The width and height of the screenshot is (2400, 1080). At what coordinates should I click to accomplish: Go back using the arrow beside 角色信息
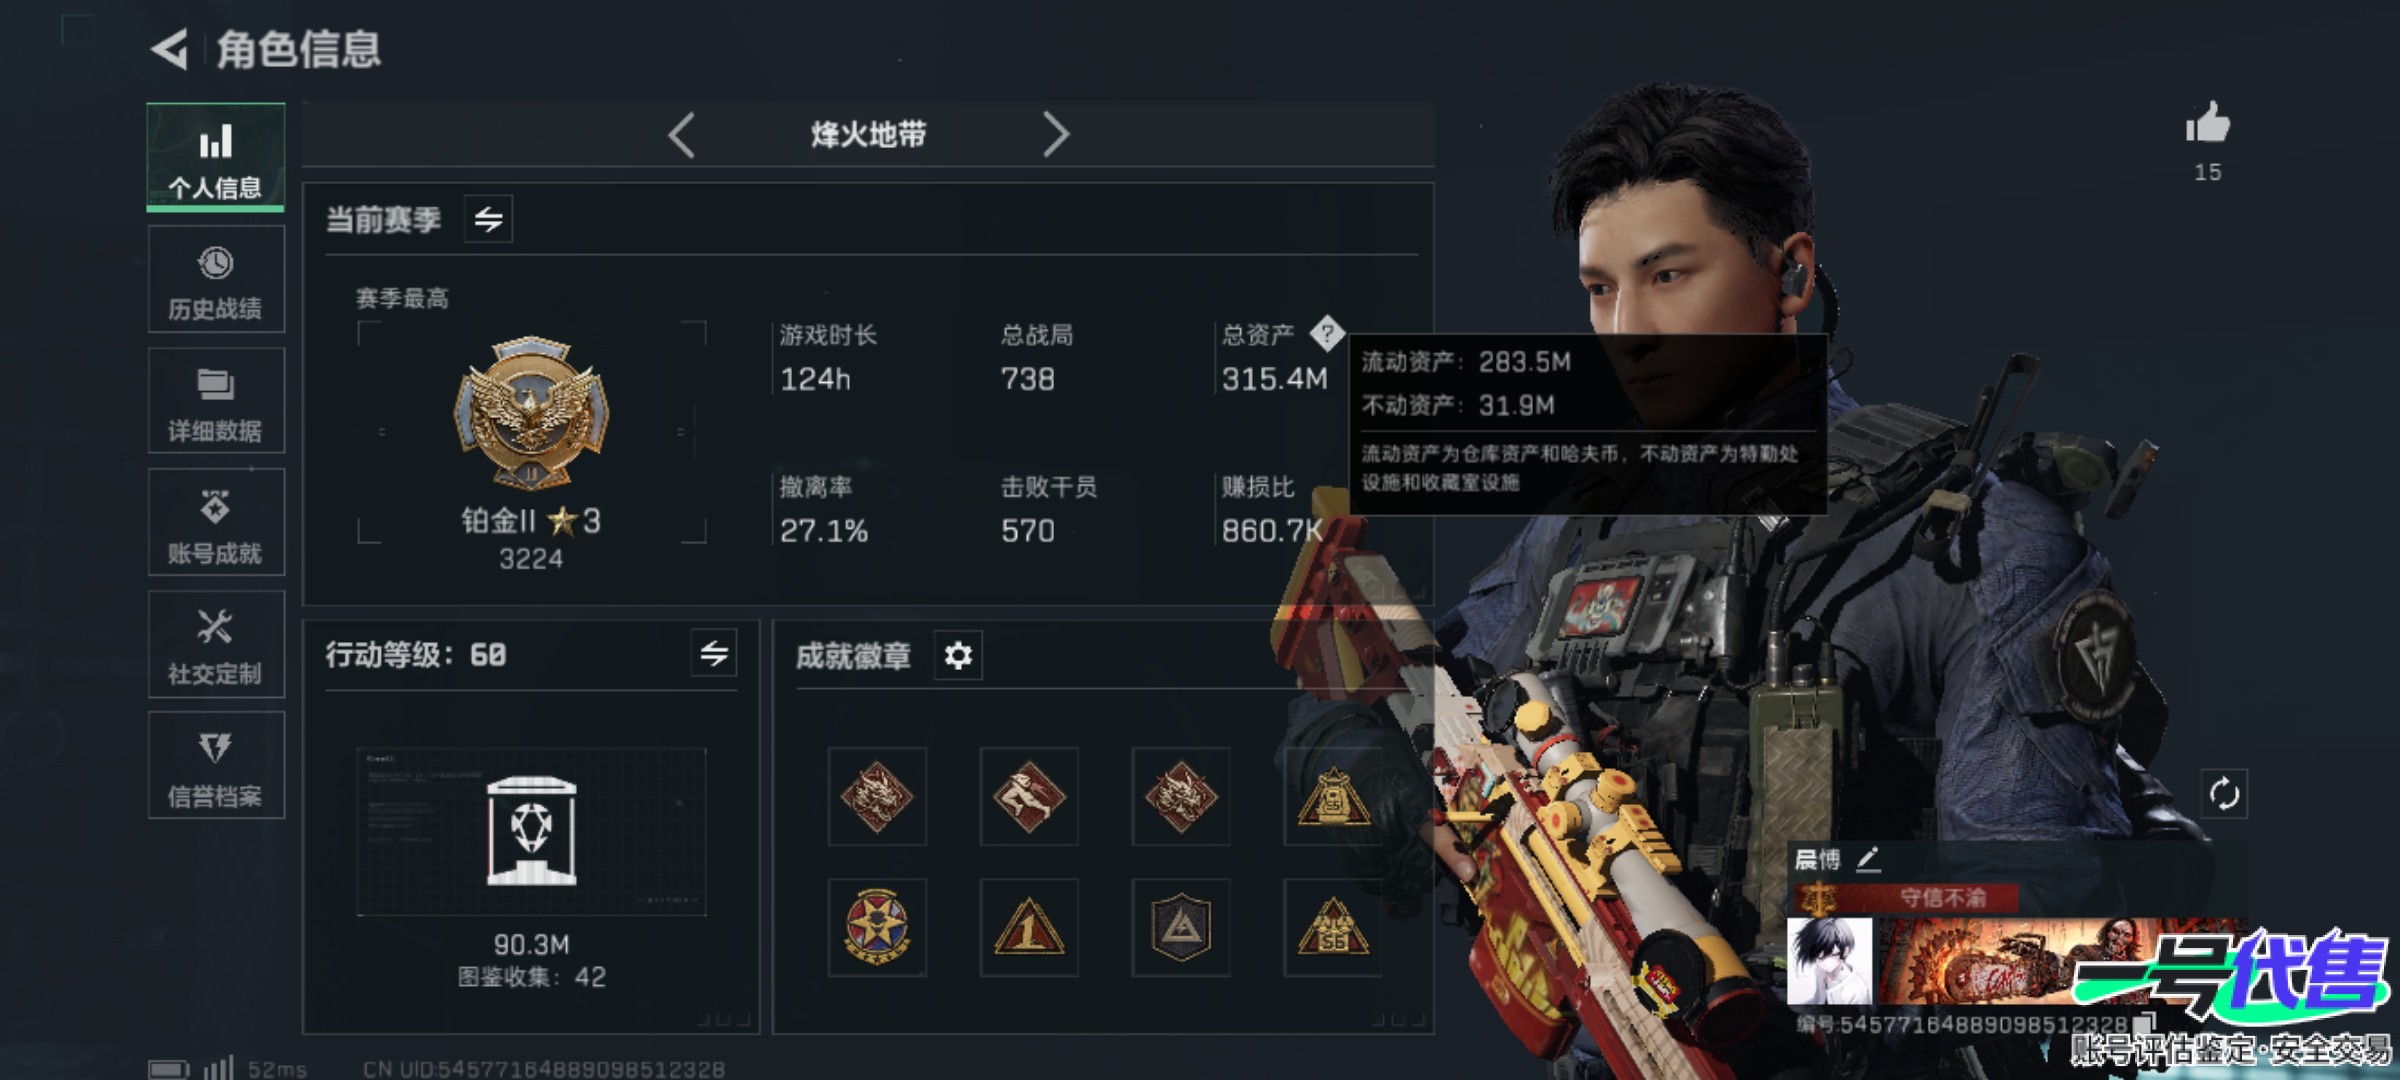pos(170,49)
